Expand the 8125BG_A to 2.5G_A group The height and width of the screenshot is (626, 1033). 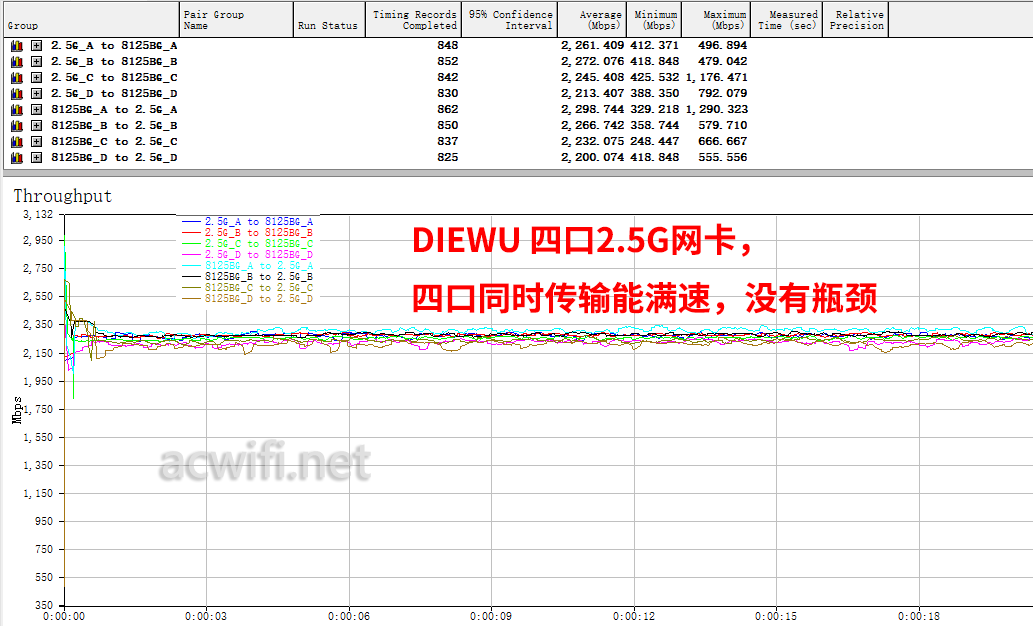(37, 109)
